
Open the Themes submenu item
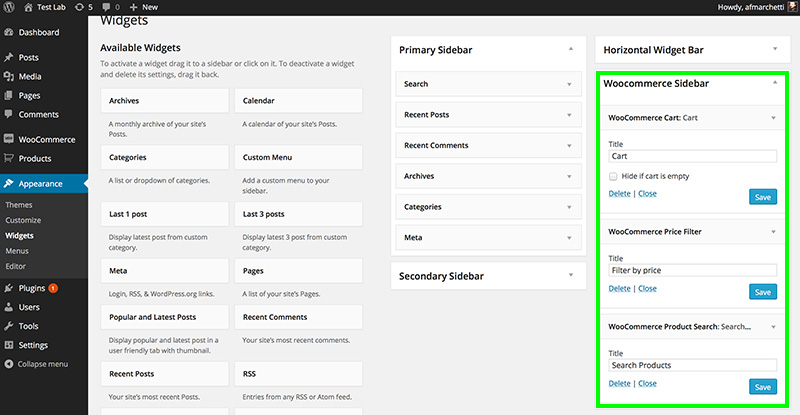click(19, 205)
